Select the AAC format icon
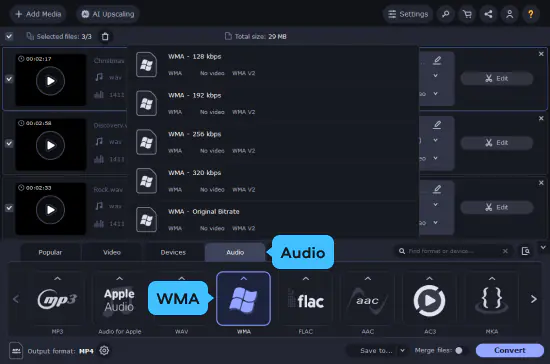This screenshot has width=550, height=364. 368,300
